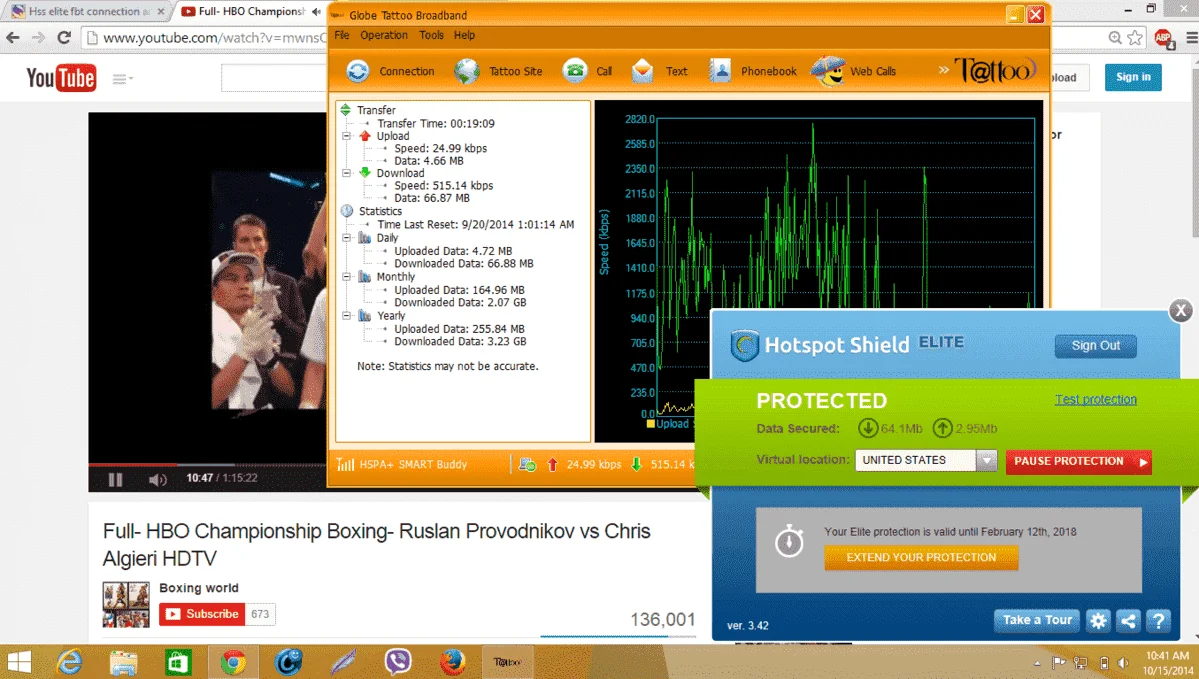Open Internet Explorer from taskbar
Screen dimensions: 1199x679
coord(70,662)
